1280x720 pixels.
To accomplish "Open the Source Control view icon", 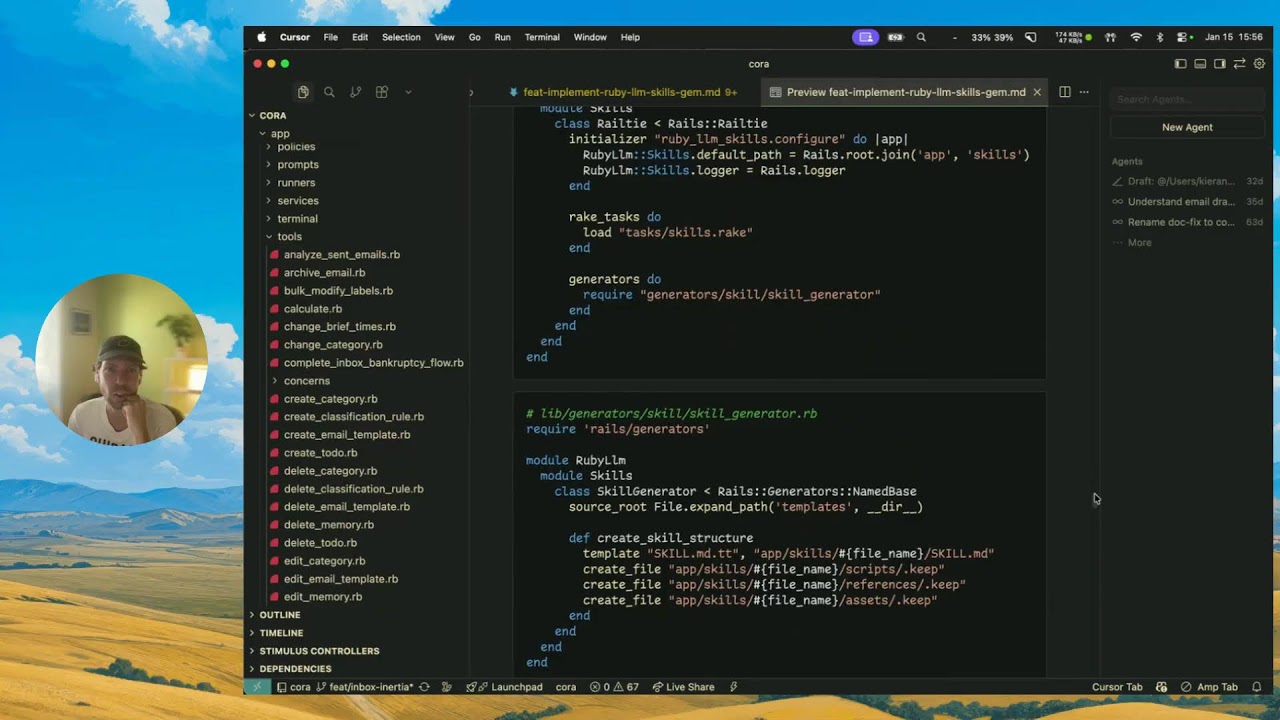I will [x=355, y=92].
